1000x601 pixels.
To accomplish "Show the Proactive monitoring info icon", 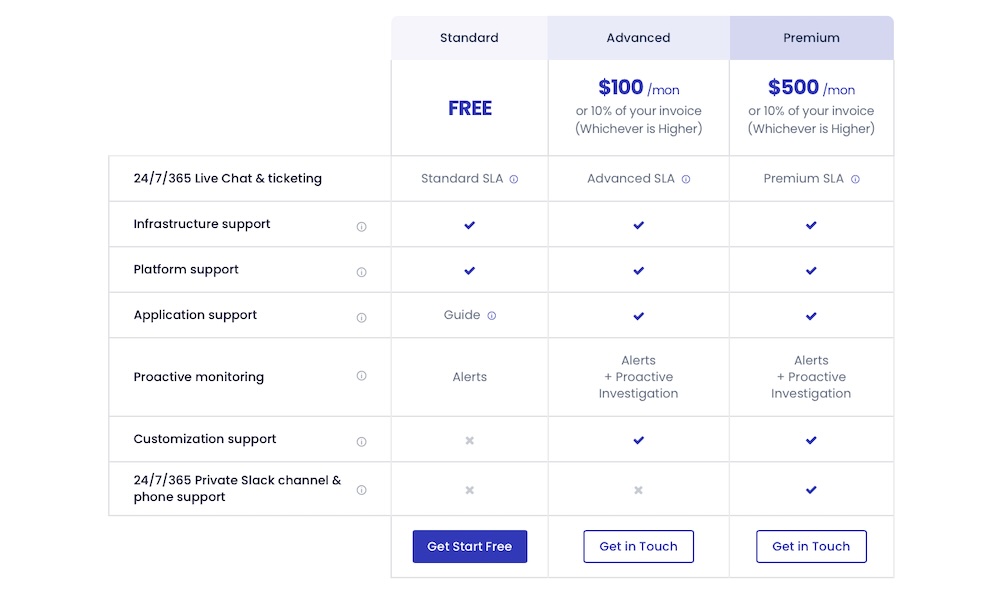I will coord(362,376).
